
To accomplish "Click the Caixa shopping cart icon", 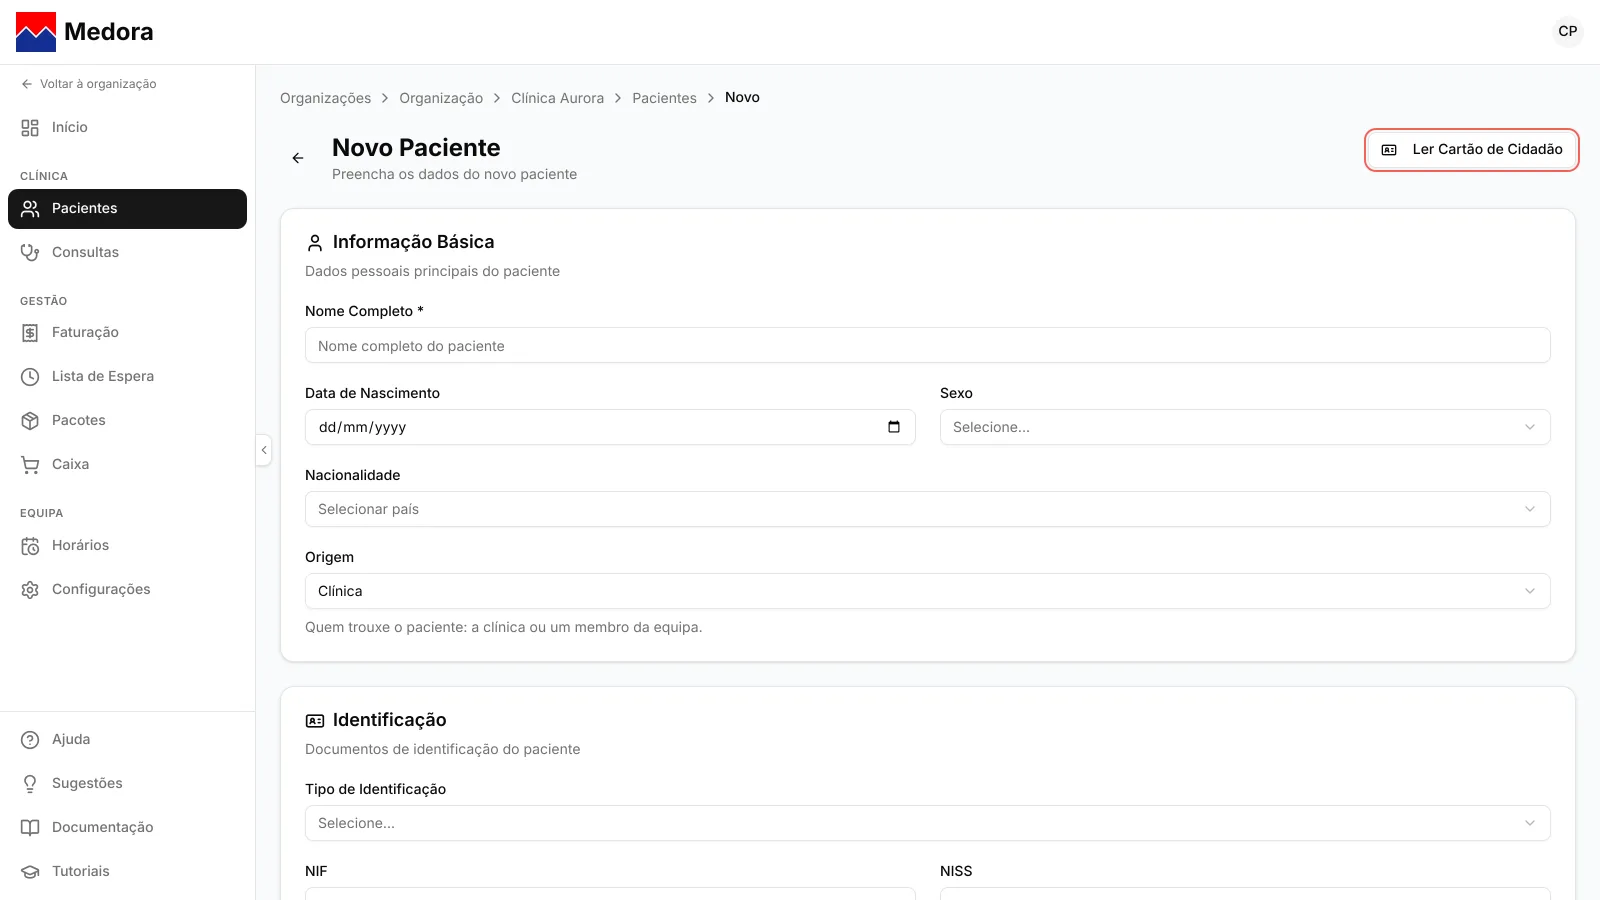I will tap(30, 465).
